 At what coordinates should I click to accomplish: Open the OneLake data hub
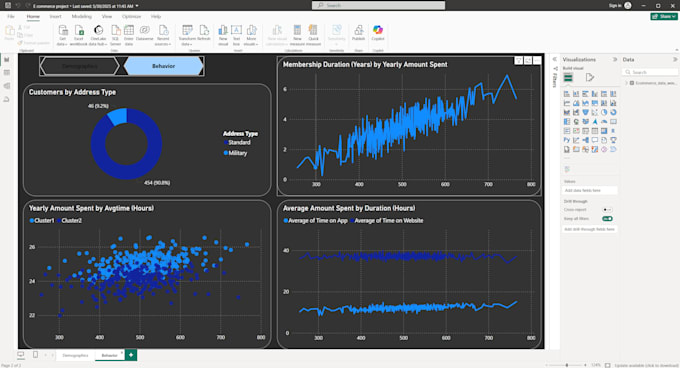click(98, 35)
